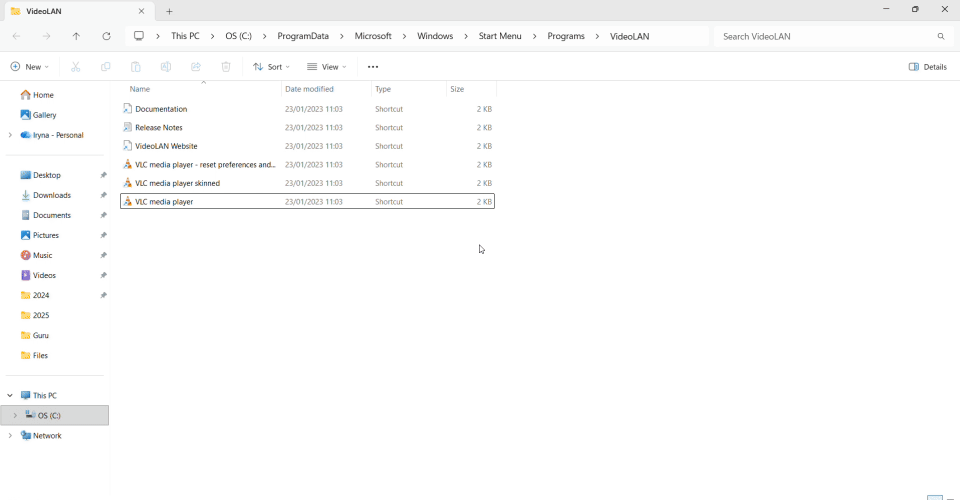The image size is (960, 500).
Task: Toggle the Details pane button
Action: (x=928, y=67)
